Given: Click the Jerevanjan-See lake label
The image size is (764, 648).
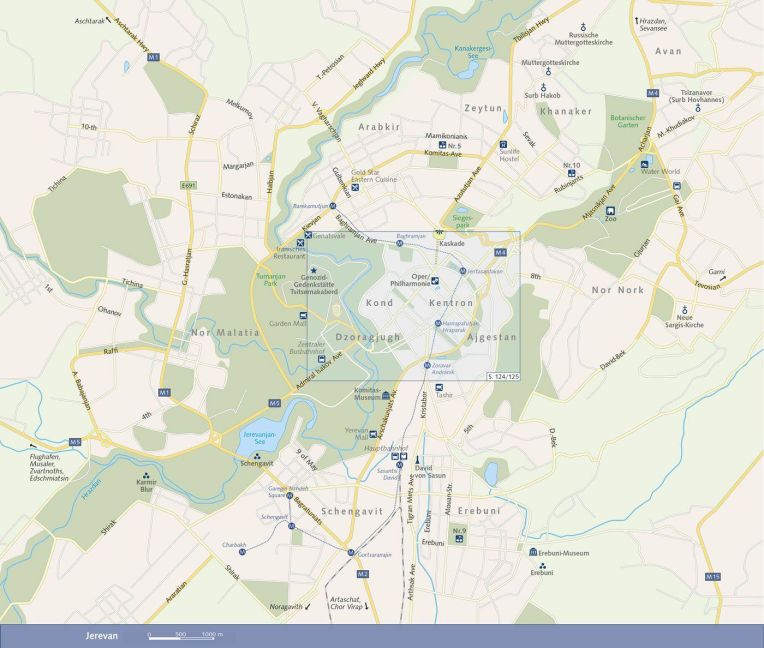Looking at the screenshot, I should coord(258,438).
